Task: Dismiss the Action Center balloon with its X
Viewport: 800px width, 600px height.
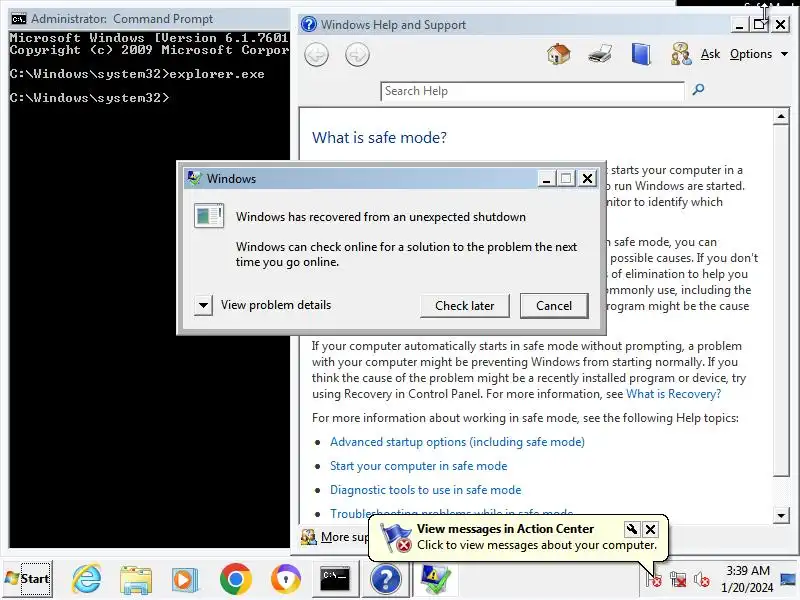Action: coord(651,529)
